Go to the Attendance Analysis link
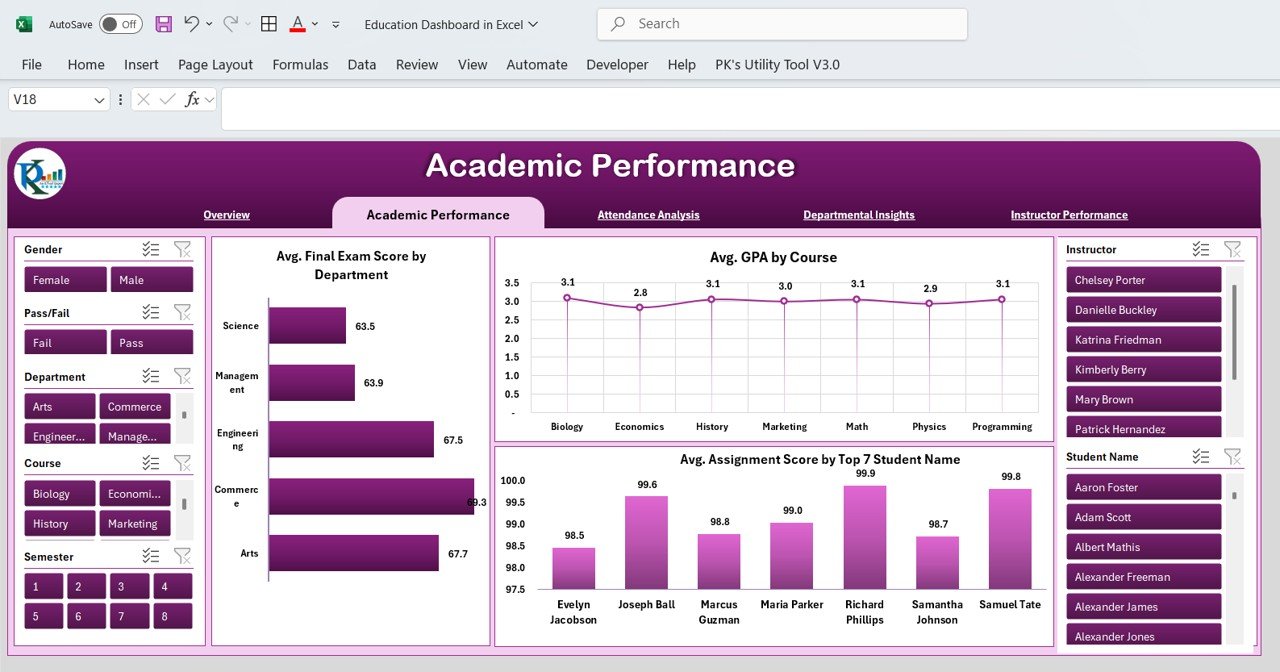This screenshot has height=672, width=1280. [x=648, y=215]
